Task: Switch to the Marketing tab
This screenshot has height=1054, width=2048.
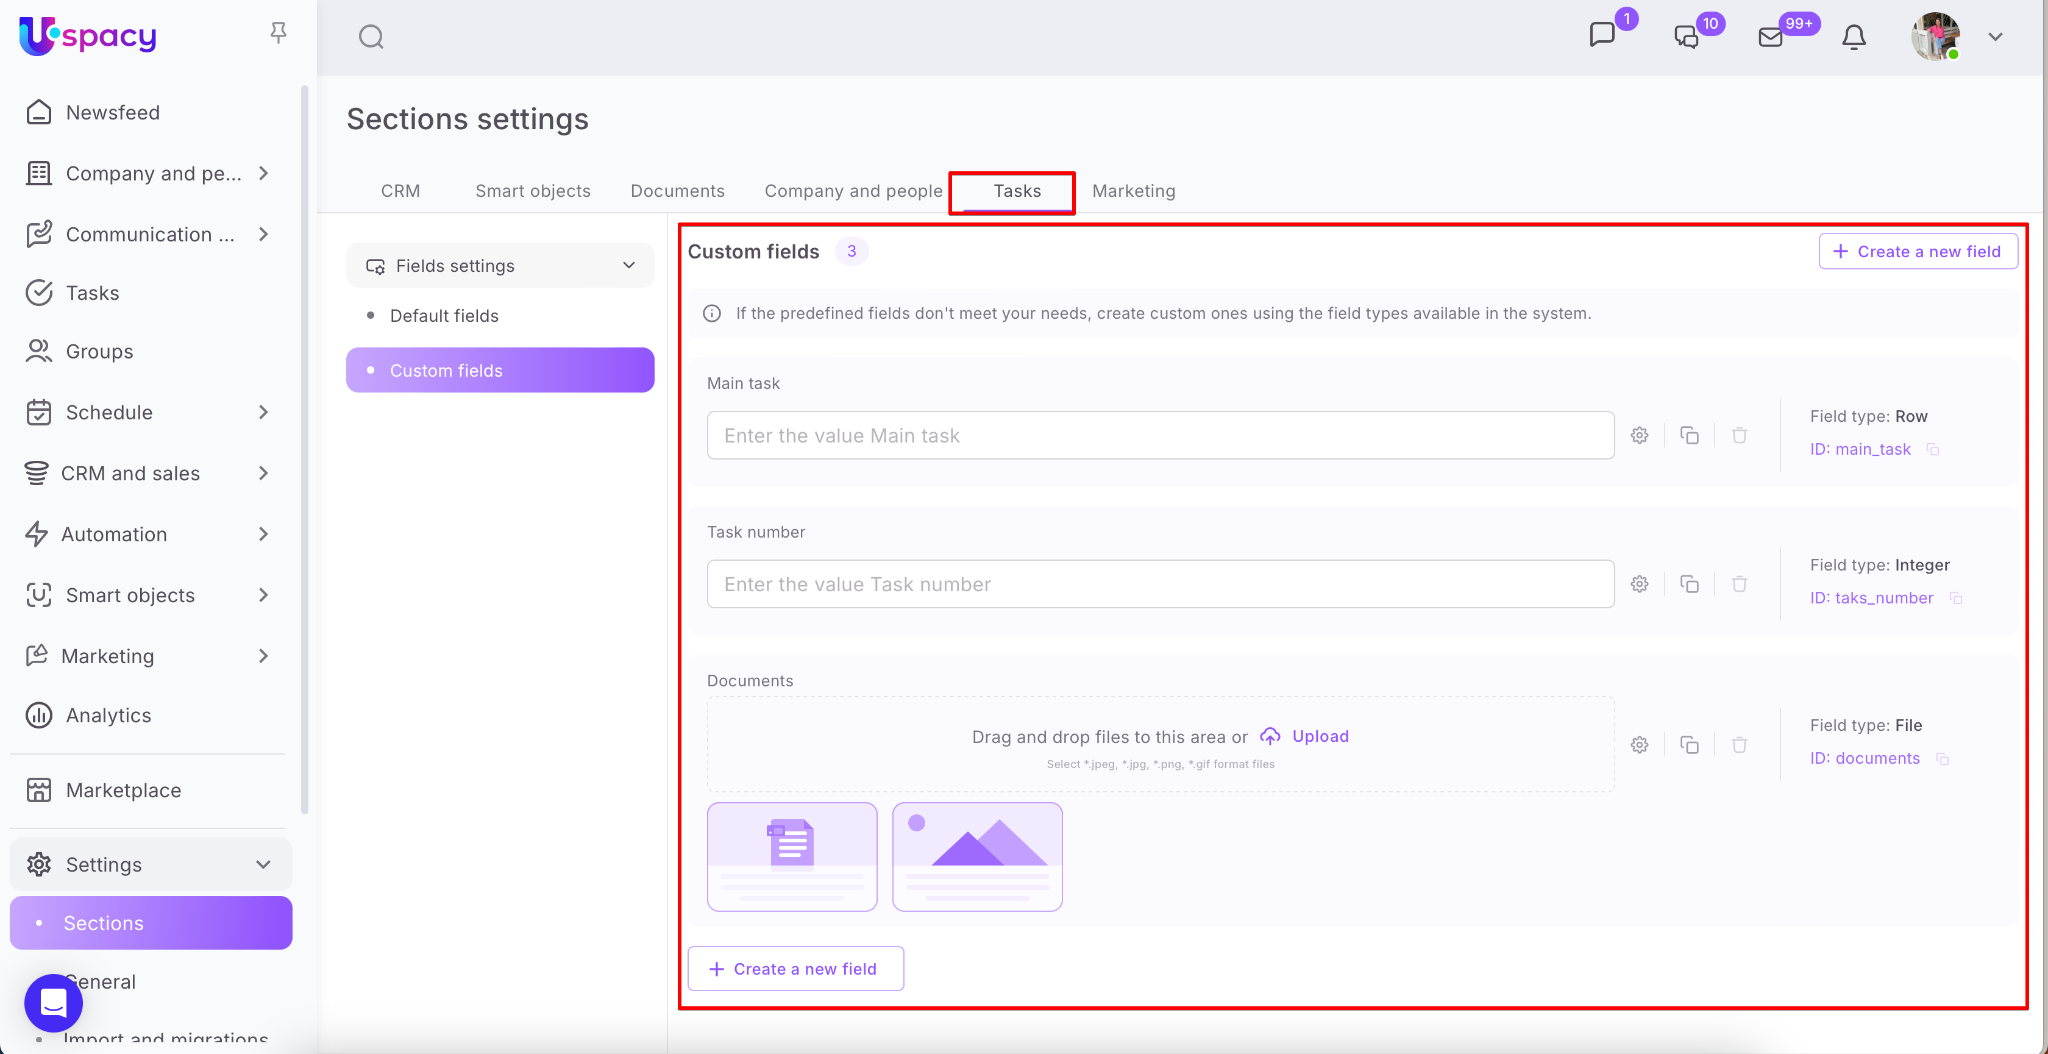Action: click(x=1133, y=191)
